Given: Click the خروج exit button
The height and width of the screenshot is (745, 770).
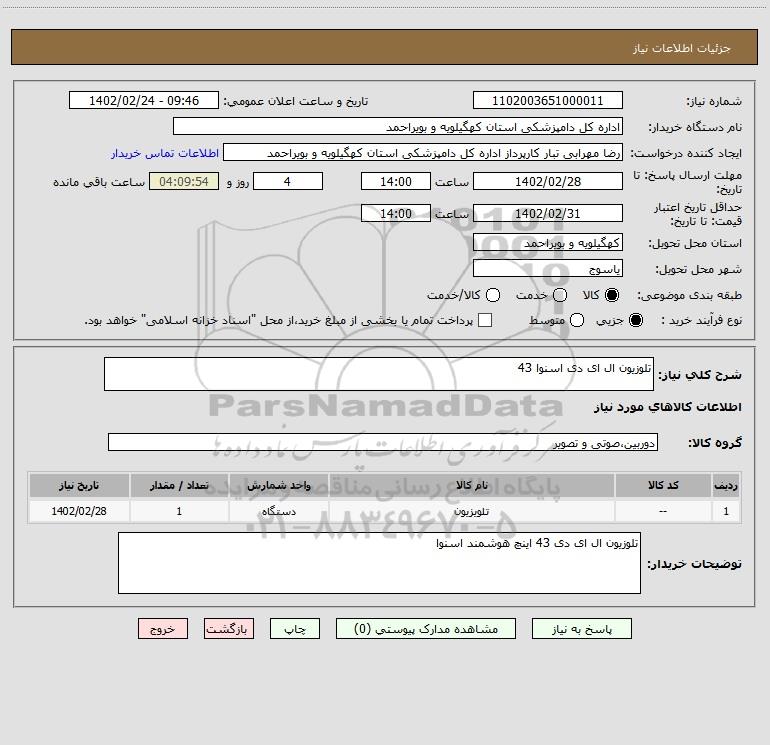Looking at the screenshot, I should point(163,629).
